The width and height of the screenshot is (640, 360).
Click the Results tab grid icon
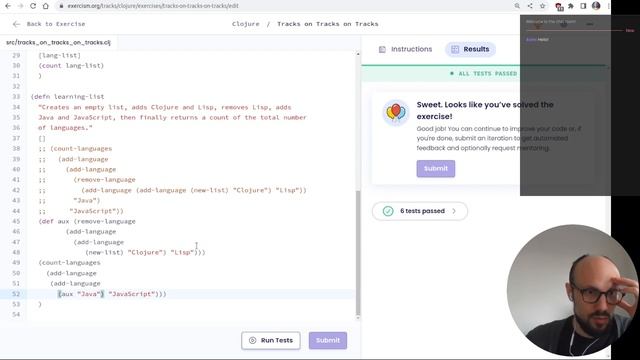click(x=455, y=49)
